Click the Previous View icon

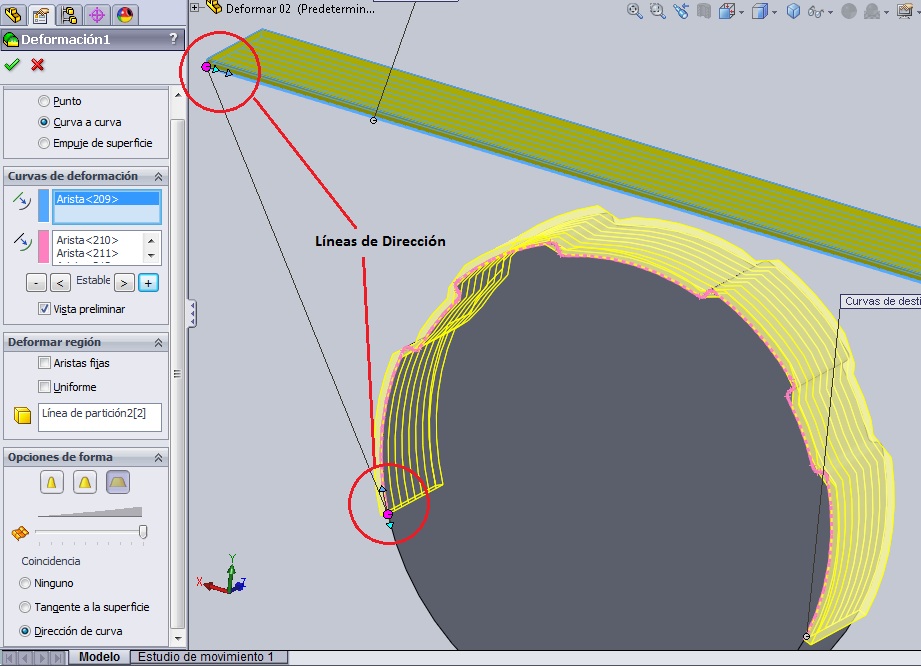tap(681, 11)
